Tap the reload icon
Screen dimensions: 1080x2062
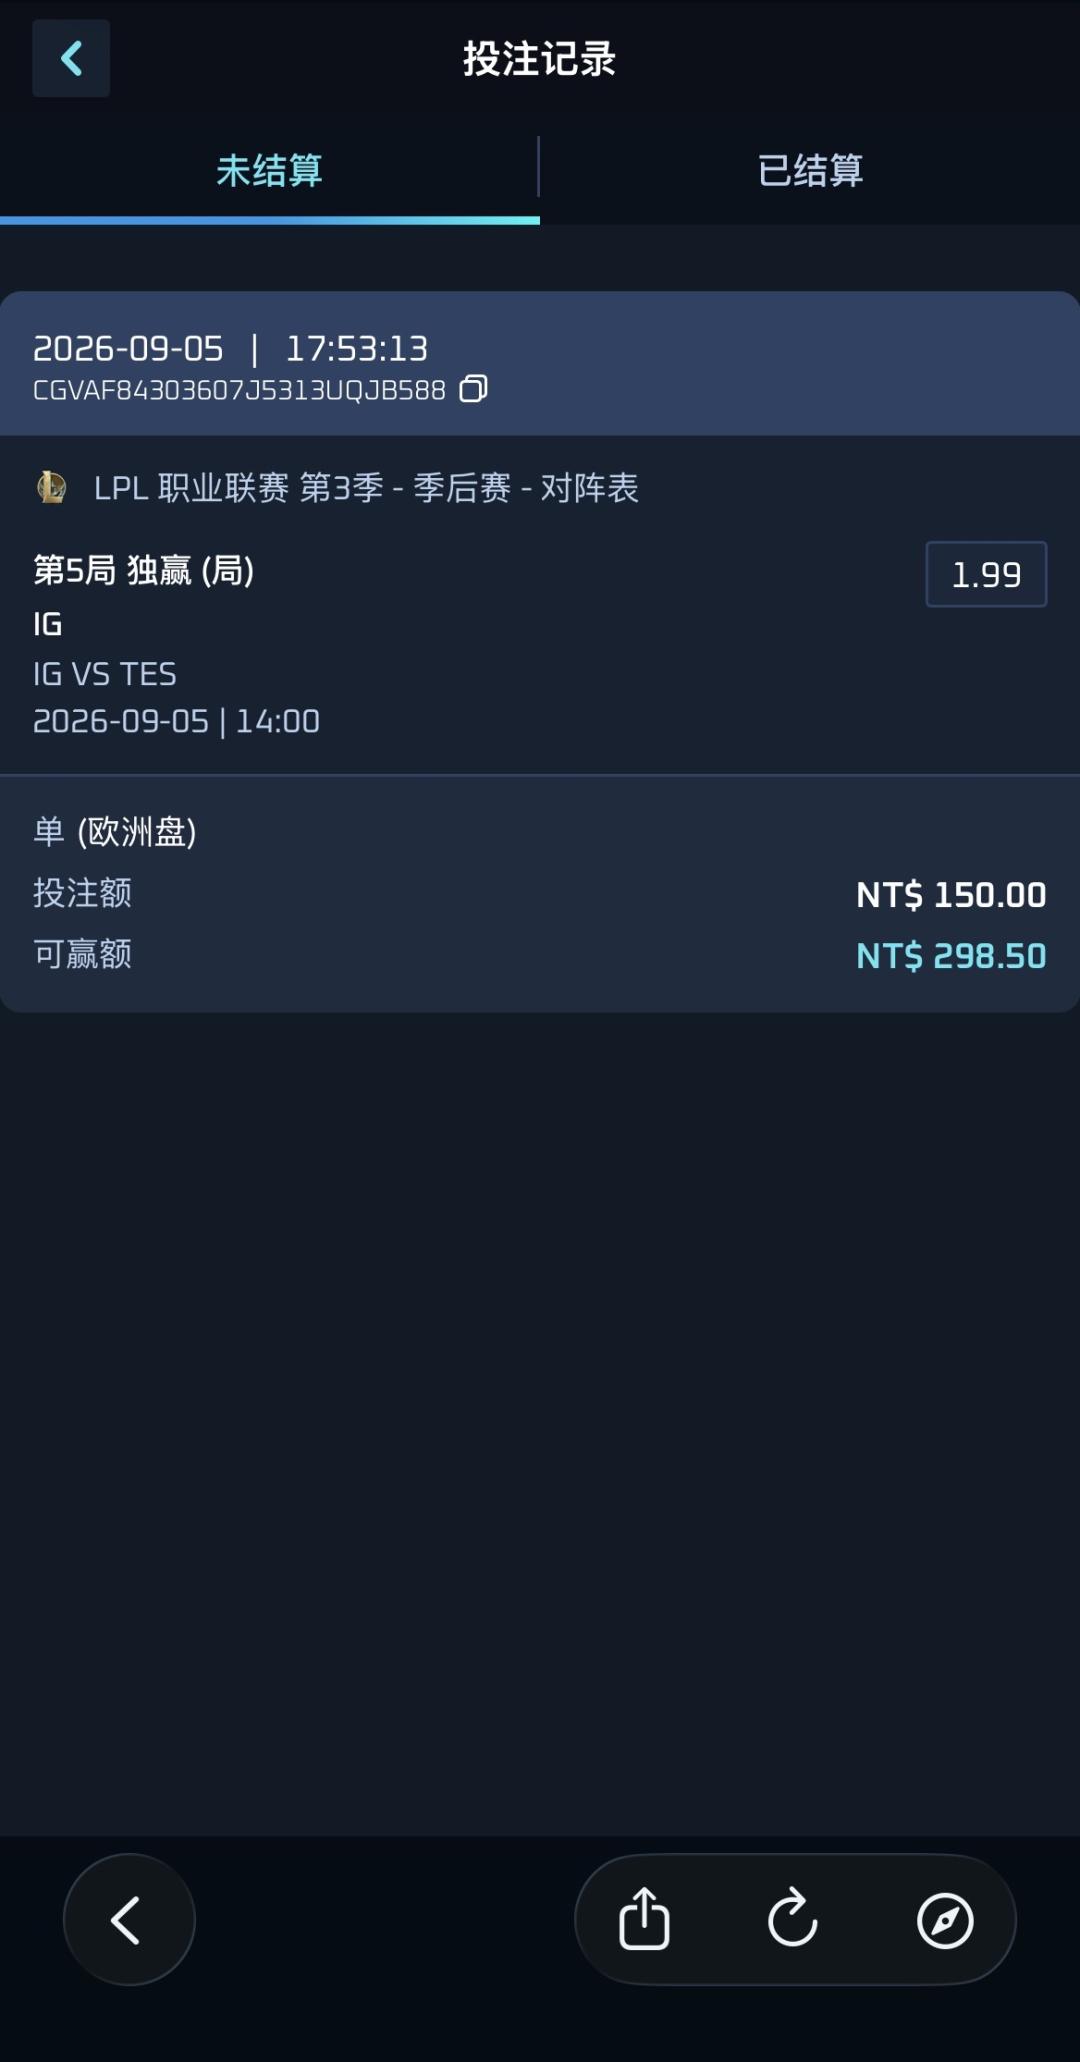point(793,1919)
